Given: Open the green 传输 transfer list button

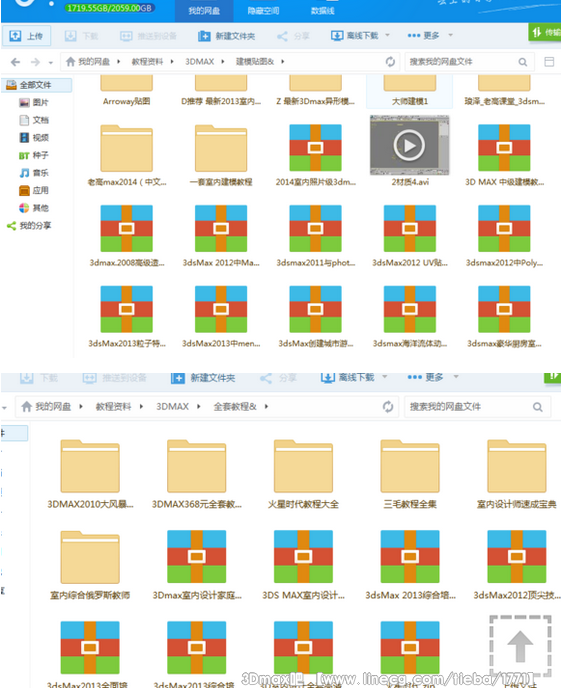Looking at the screenshot, I should coord(545,32).
